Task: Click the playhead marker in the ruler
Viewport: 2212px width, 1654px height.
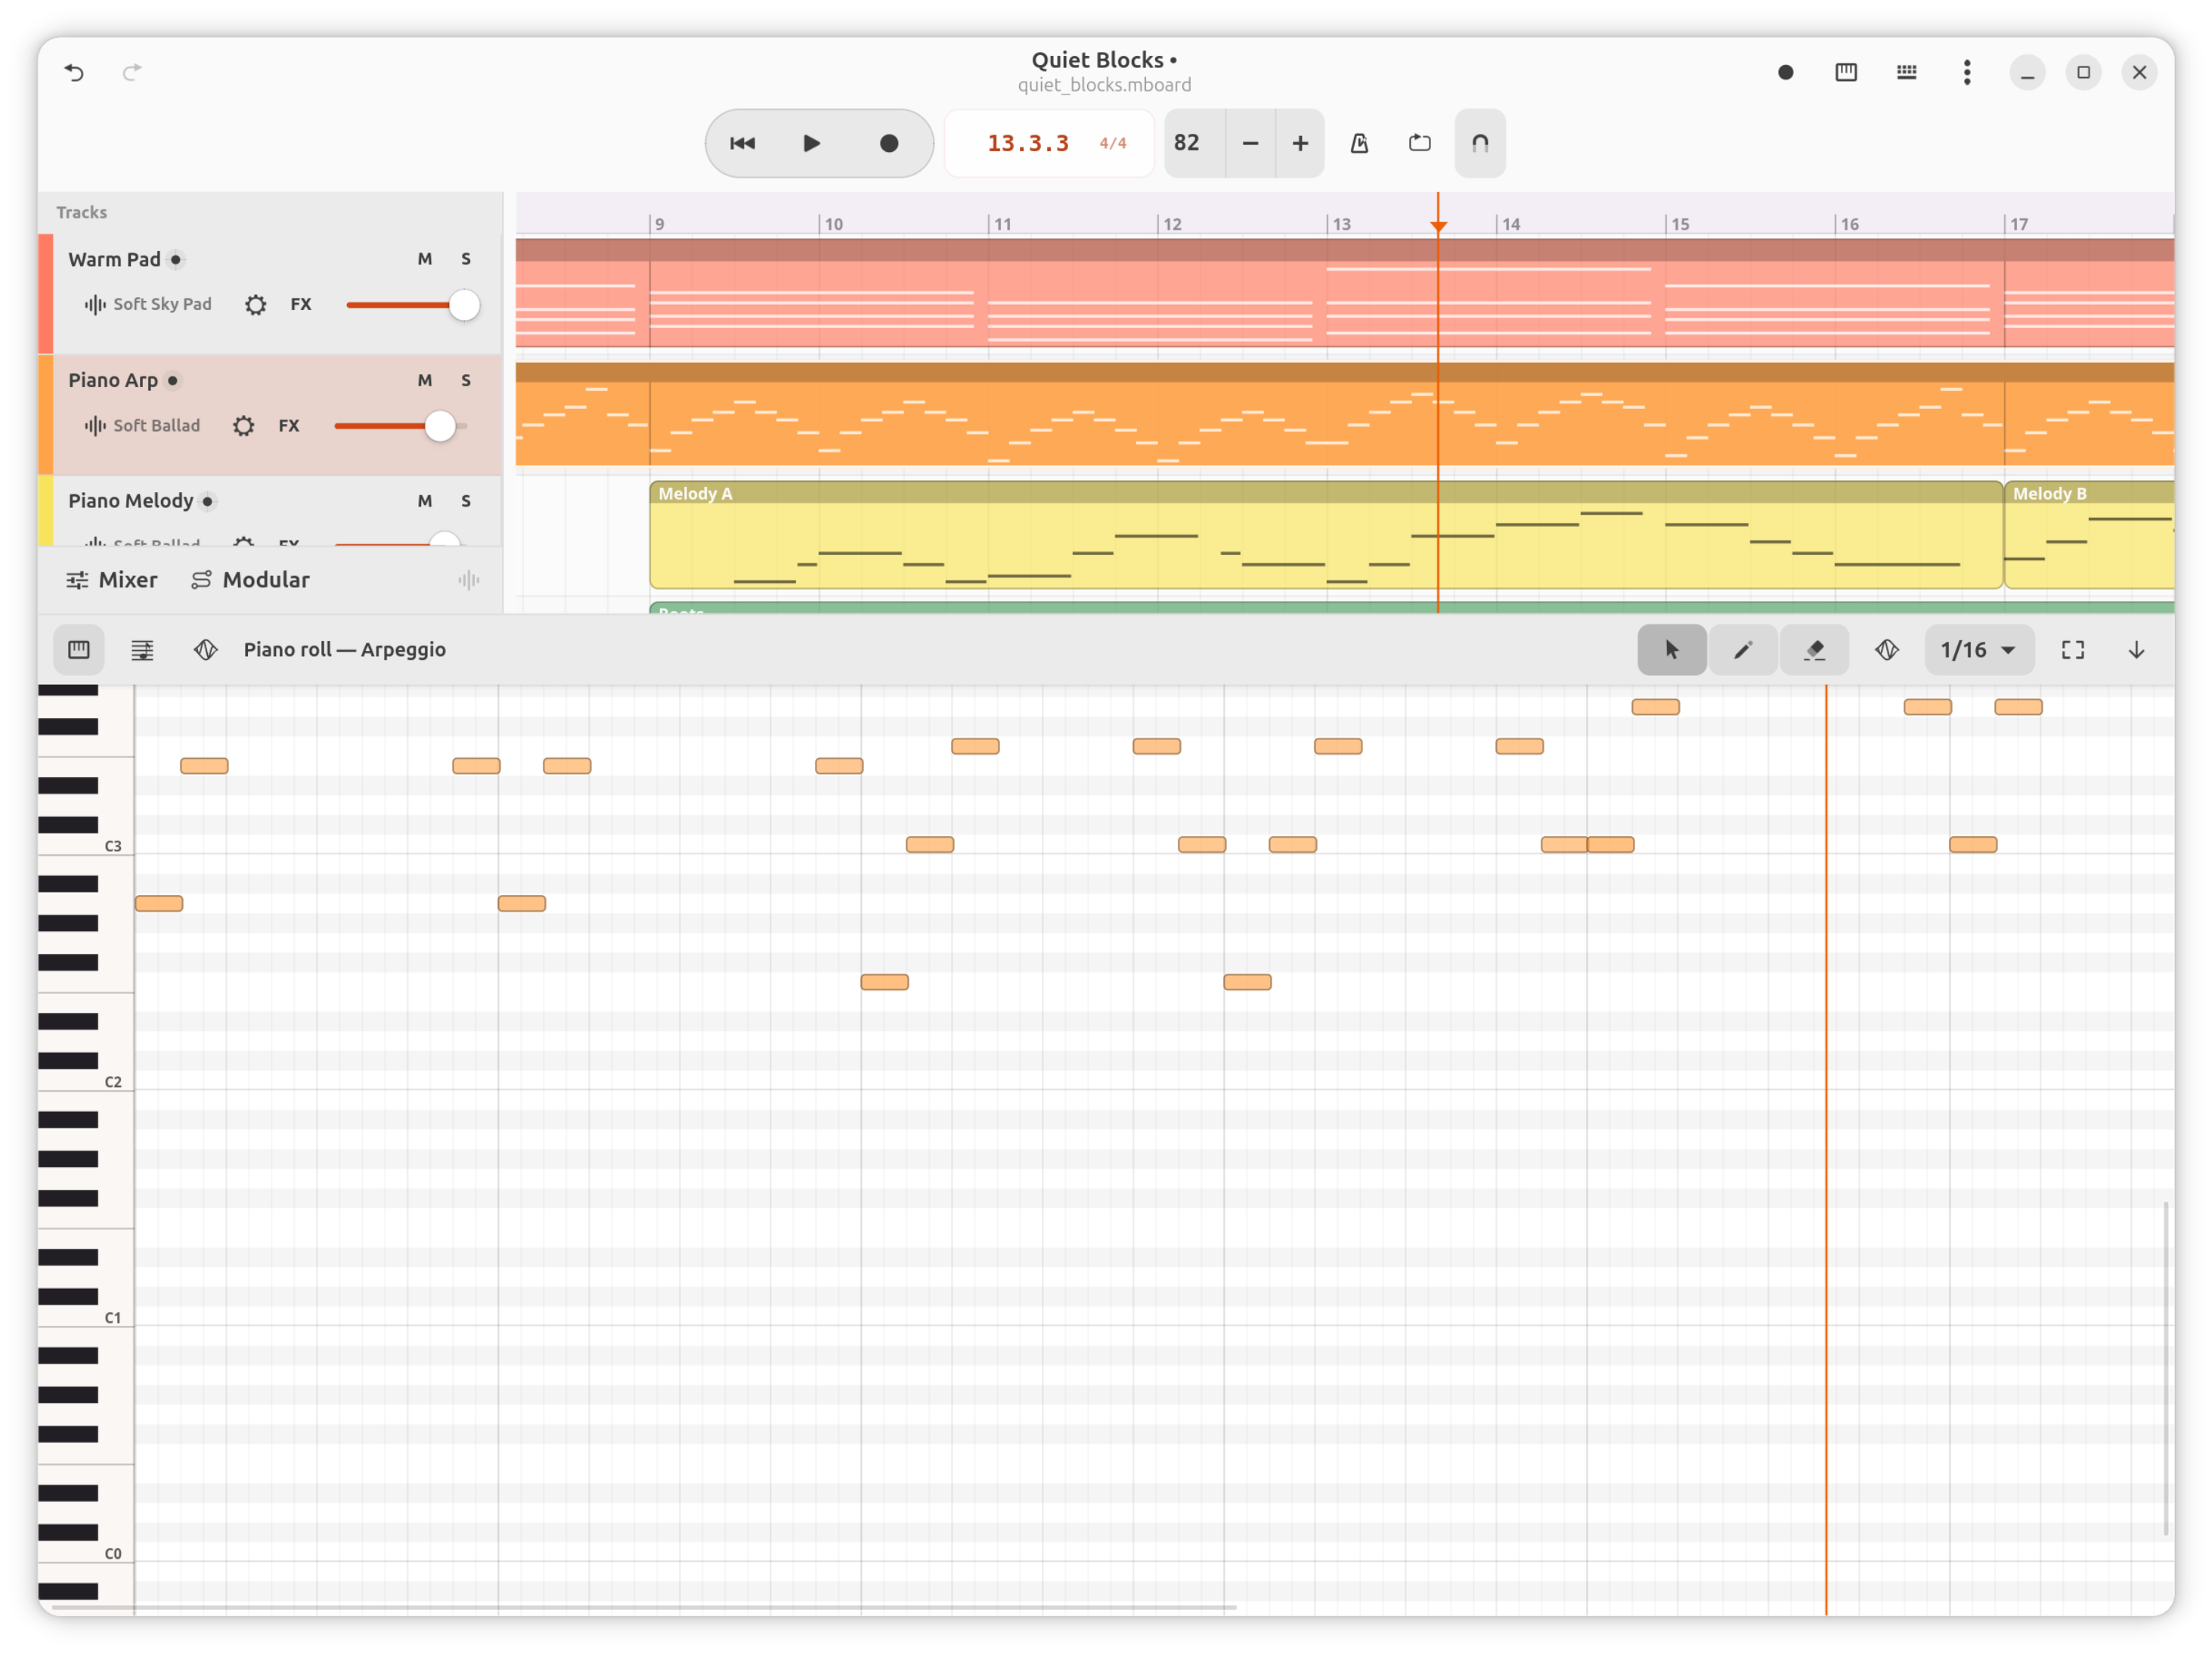Action: [1438, 226]
